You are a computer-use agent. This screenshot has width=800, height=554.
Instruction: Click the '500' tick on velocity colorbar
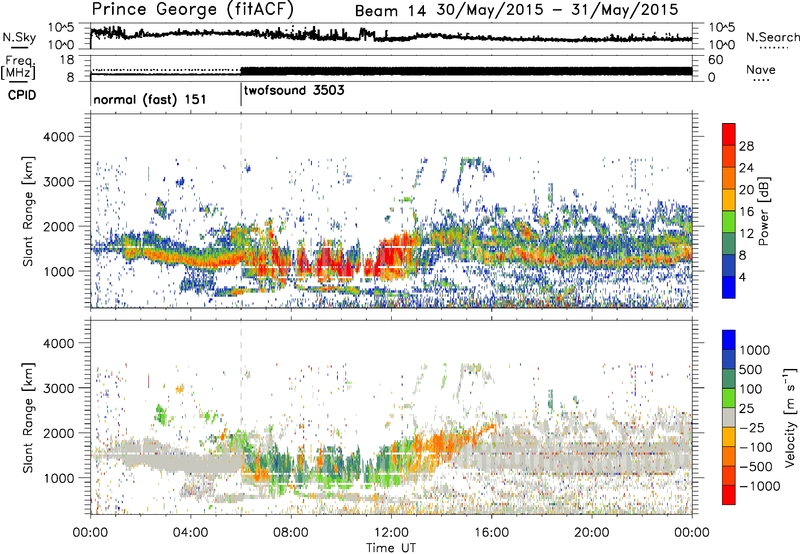751,369
